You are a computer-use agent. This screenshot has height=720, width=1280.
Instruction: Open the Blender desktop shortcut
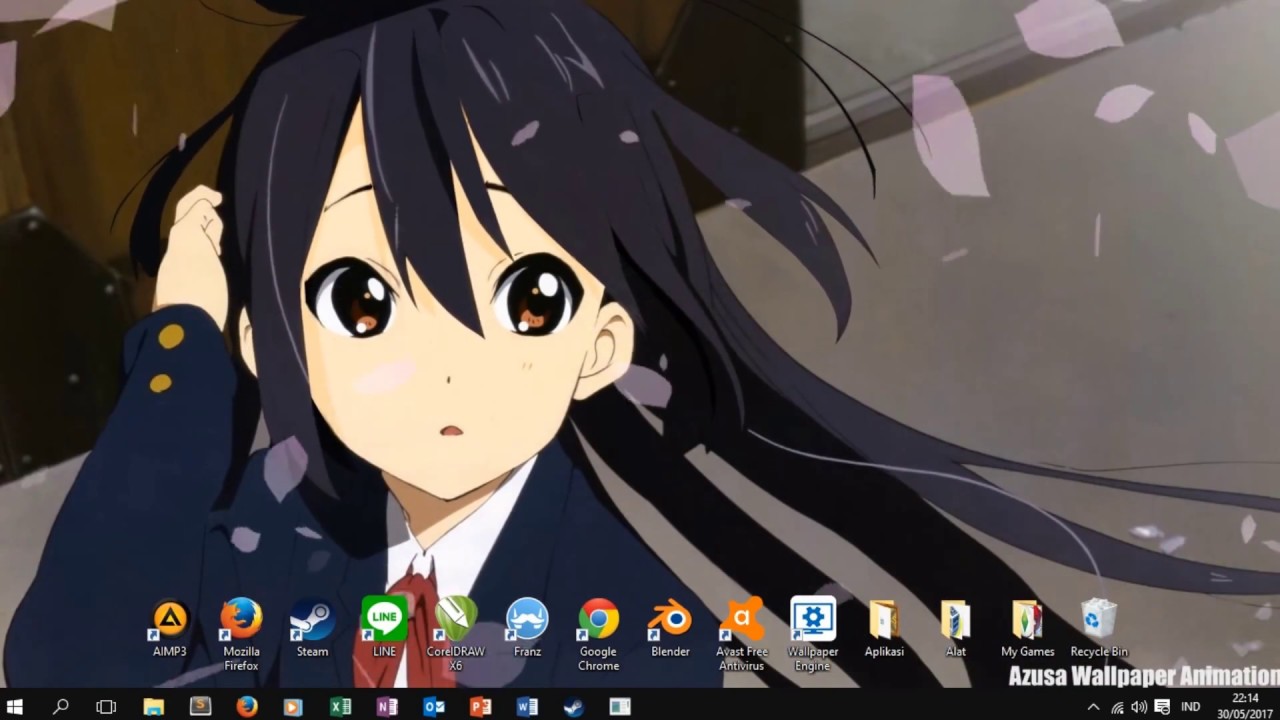coord(670,629)
